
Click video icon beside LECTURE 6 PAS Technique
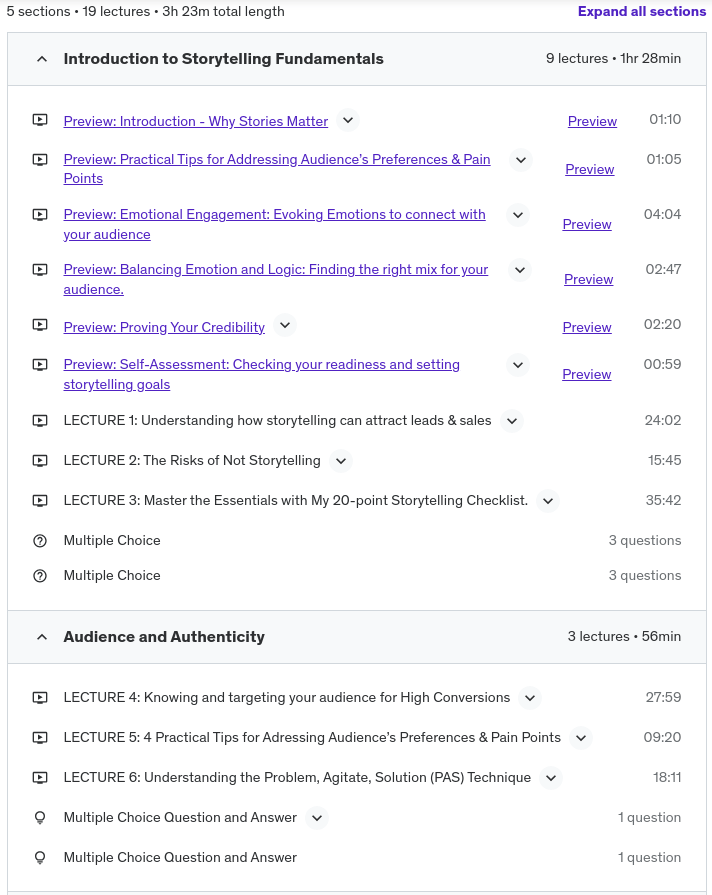pyautogui.click(x=40, y=778)
